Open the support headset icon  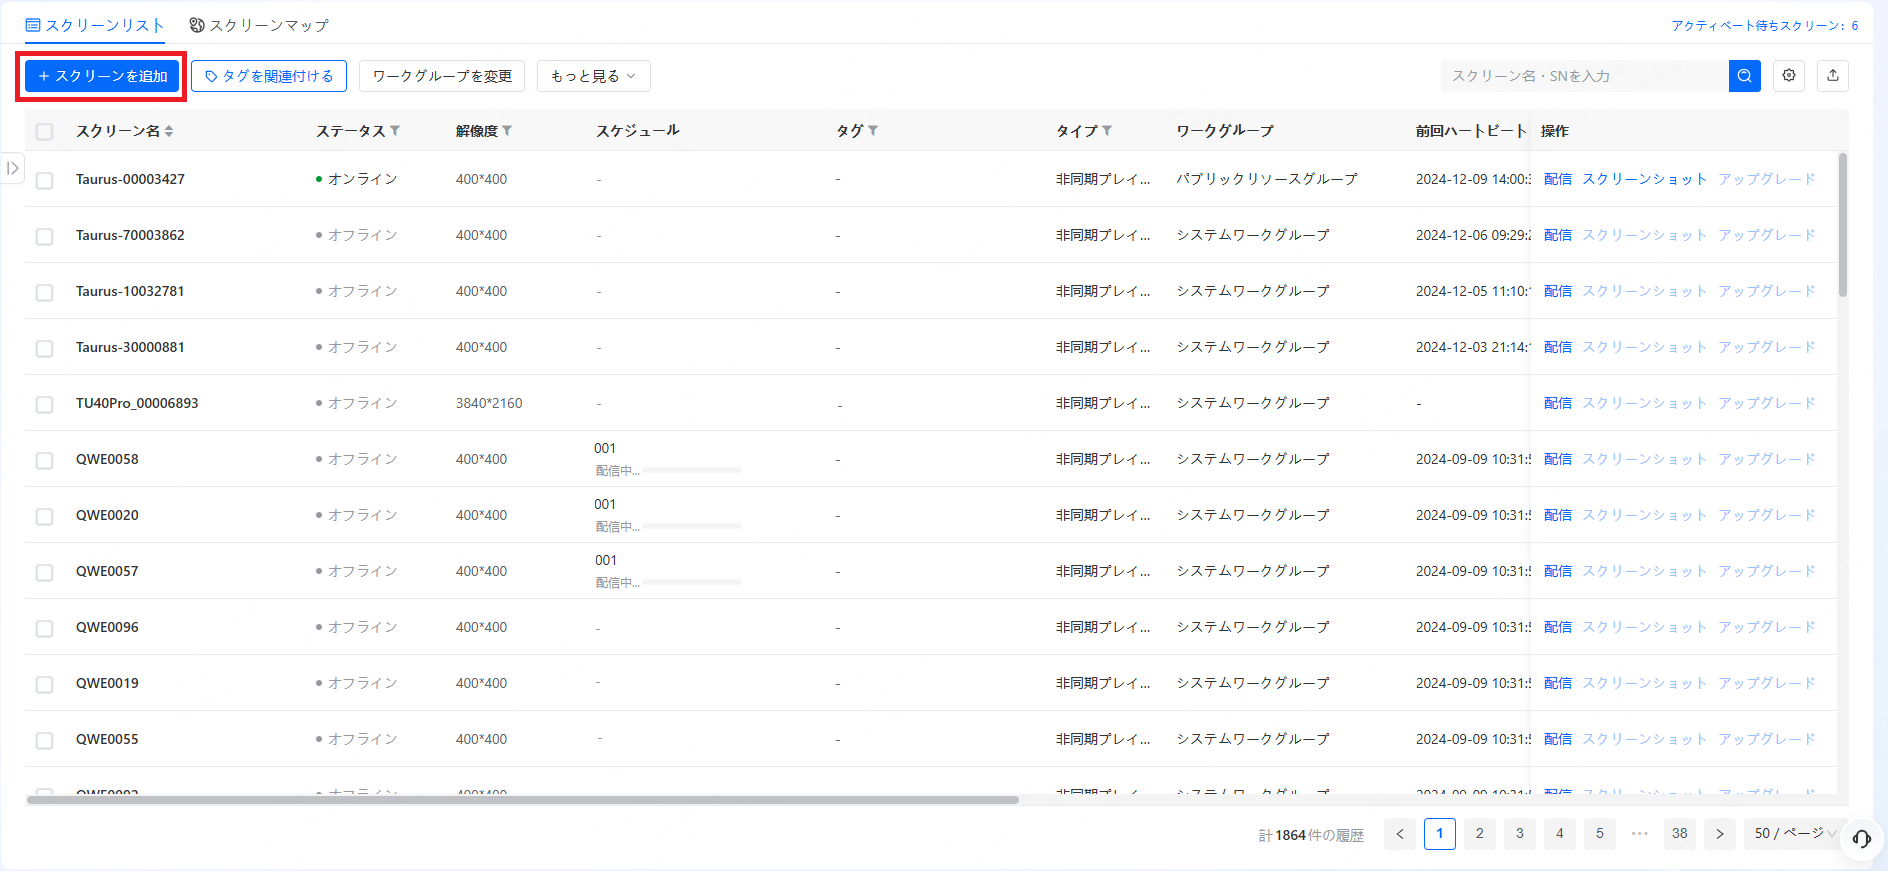point(1861,839)
